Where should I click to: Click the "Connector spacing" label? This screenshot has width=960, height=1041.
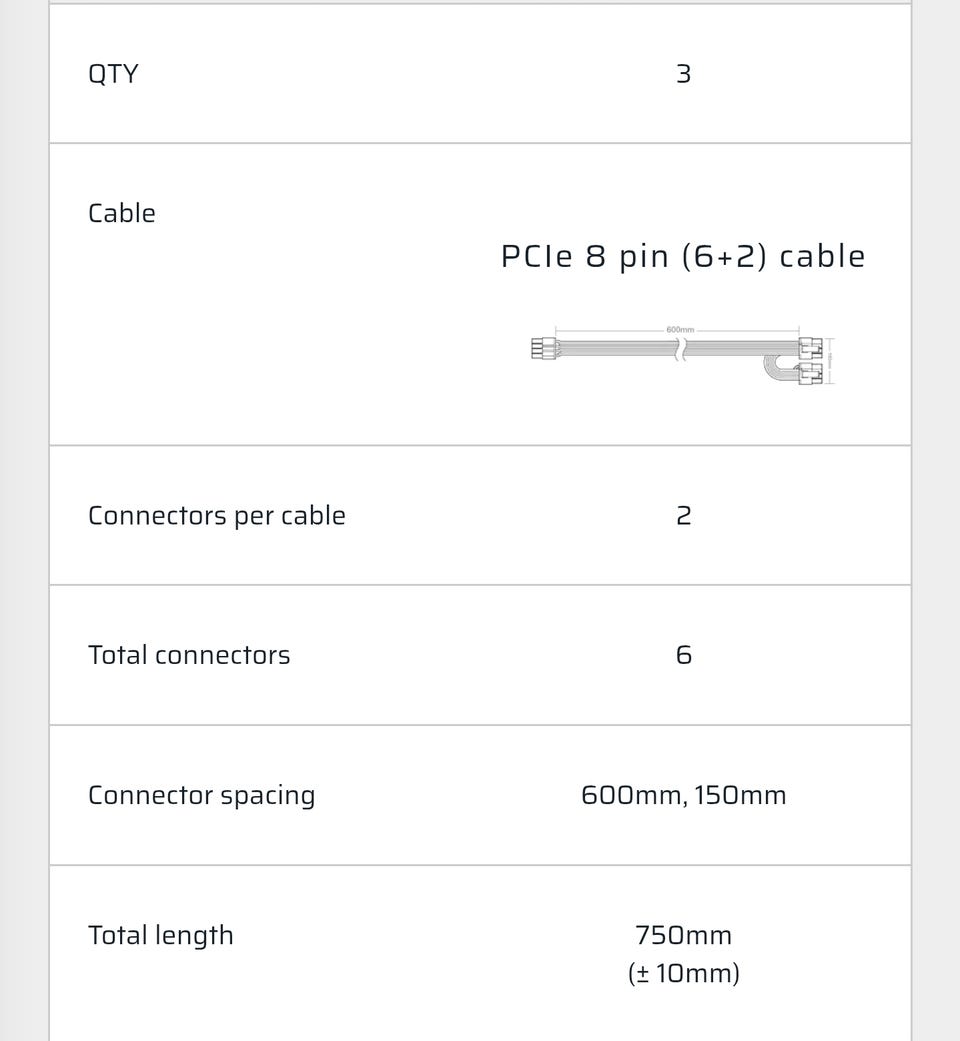pos(201,795)
